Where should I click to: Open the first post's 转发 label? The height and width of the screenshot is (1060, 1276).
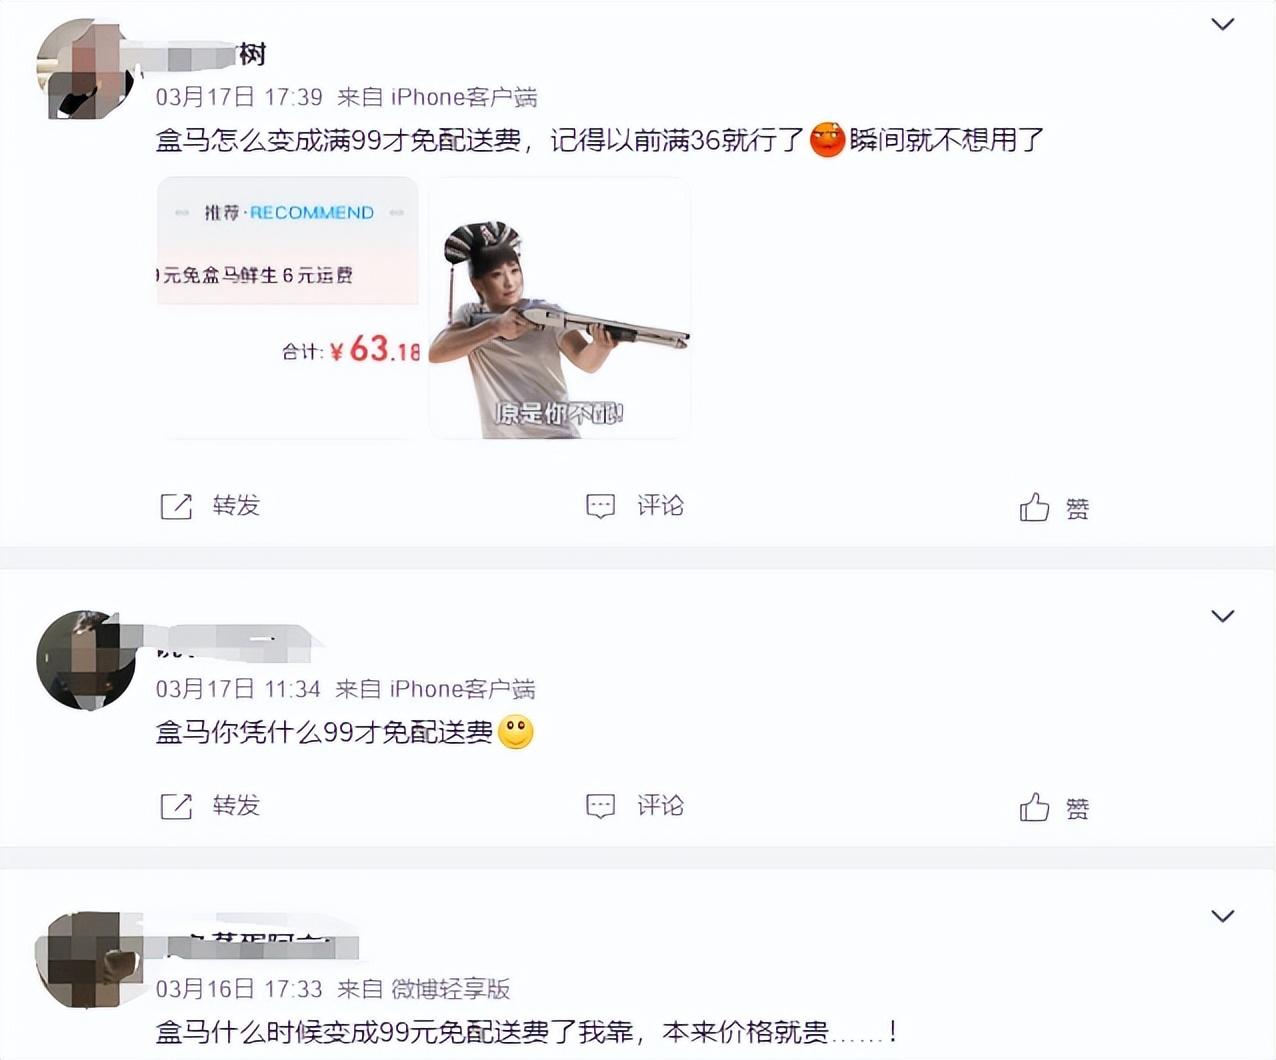[x=236, y=506]
